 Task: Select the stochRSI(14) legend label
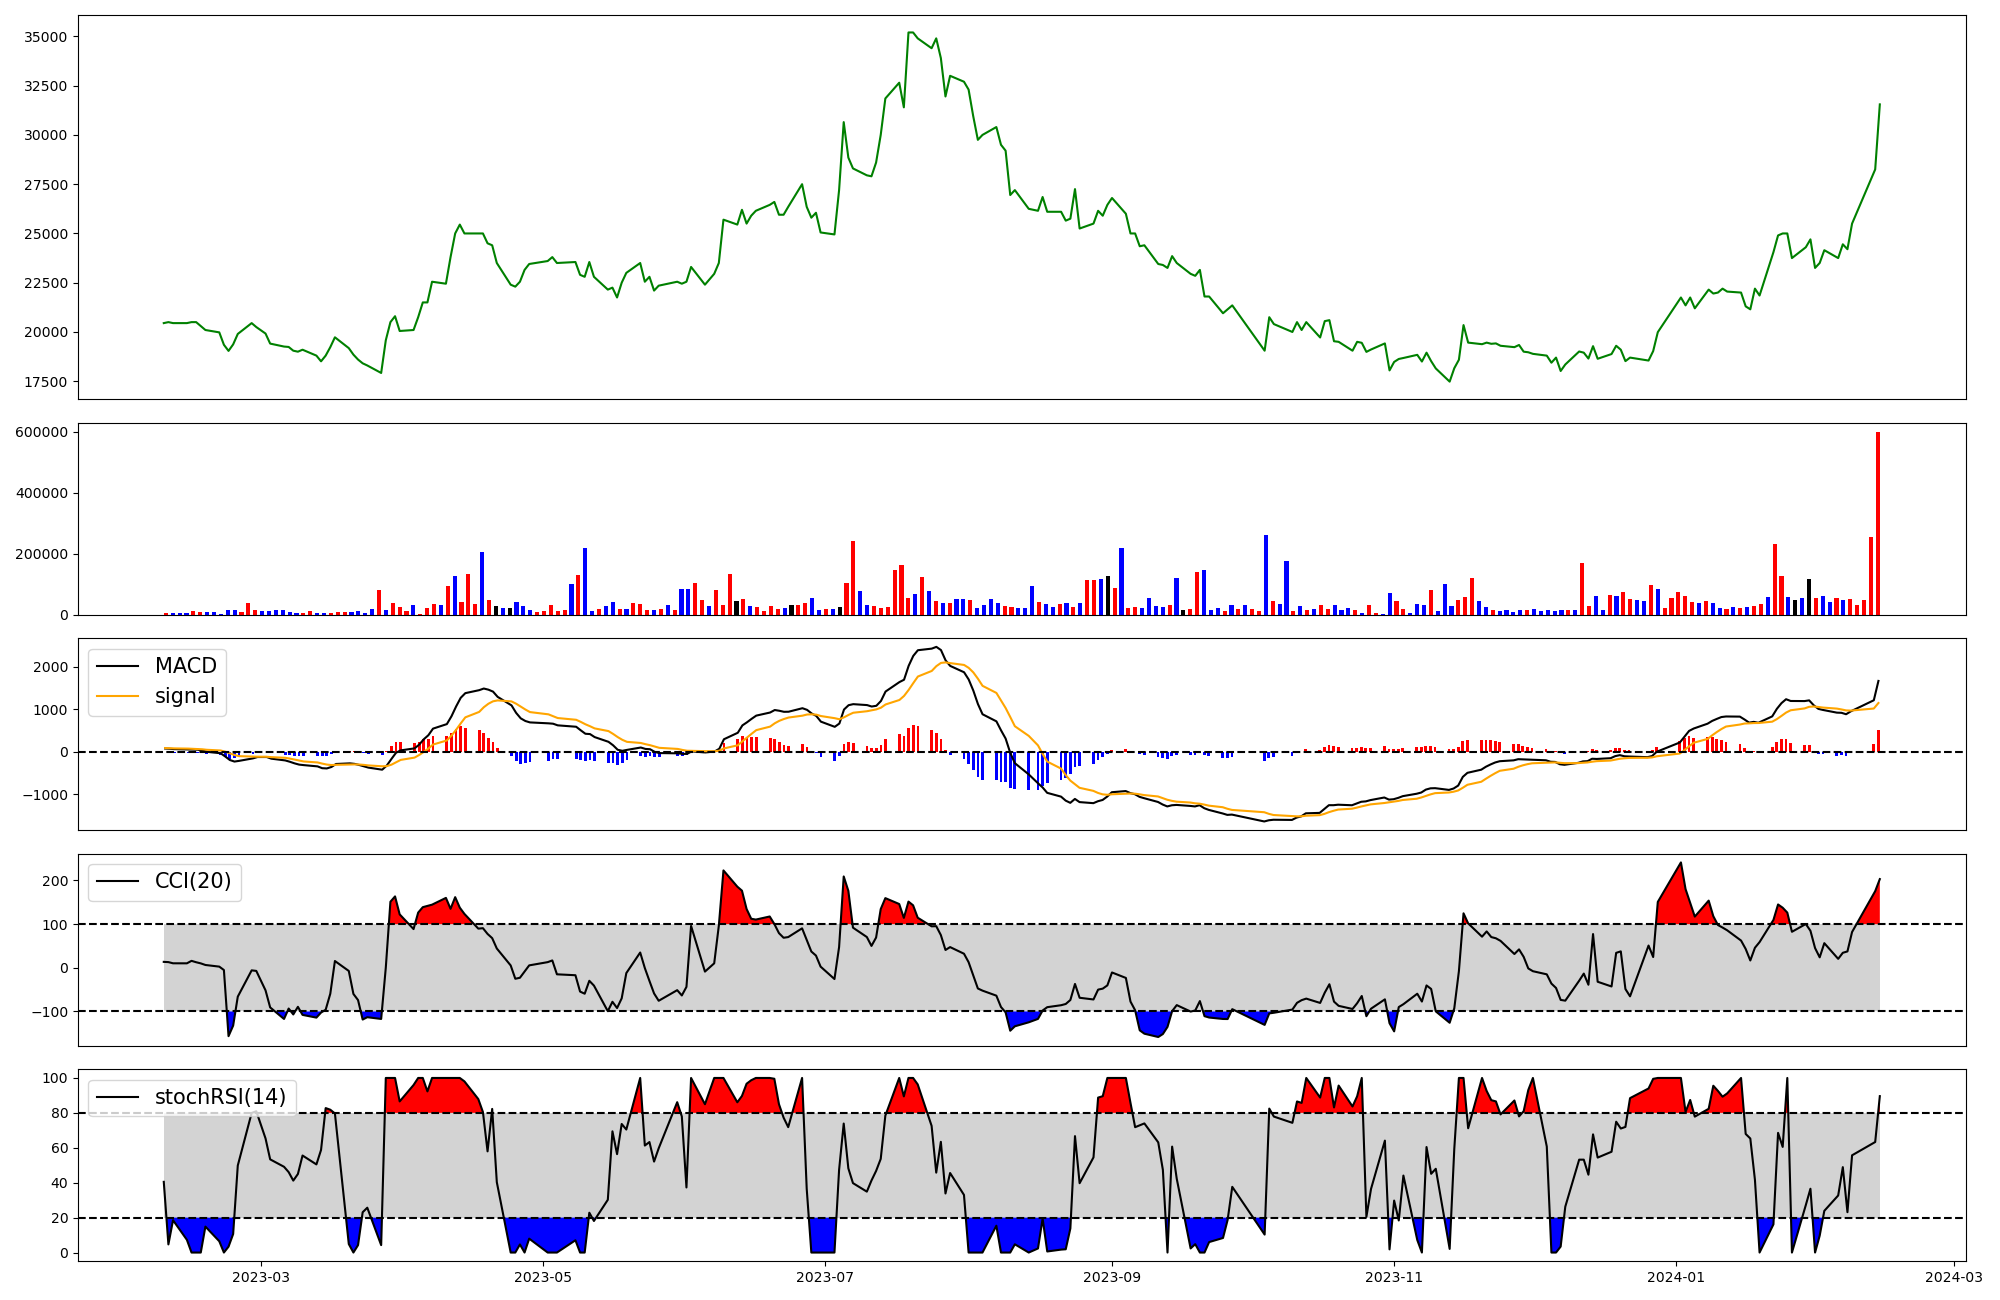(x=220, y=1097)
